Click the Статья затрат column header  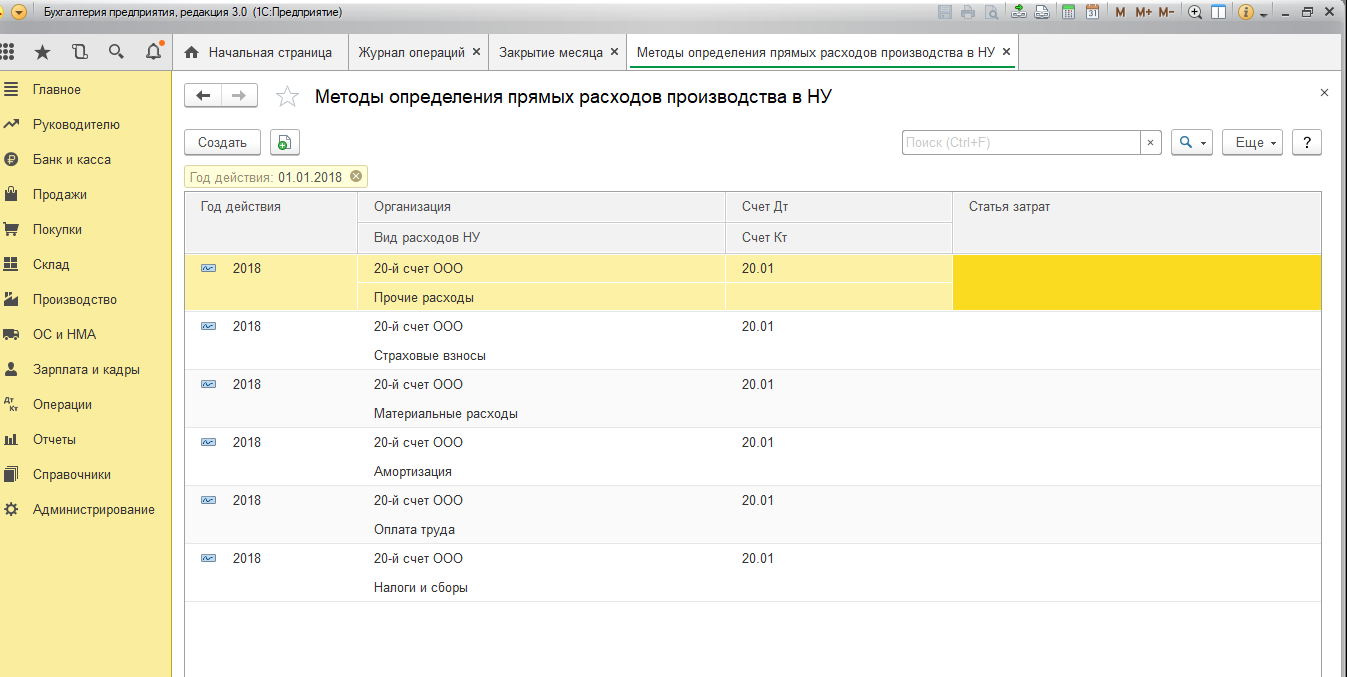(x=1137, y=222)
